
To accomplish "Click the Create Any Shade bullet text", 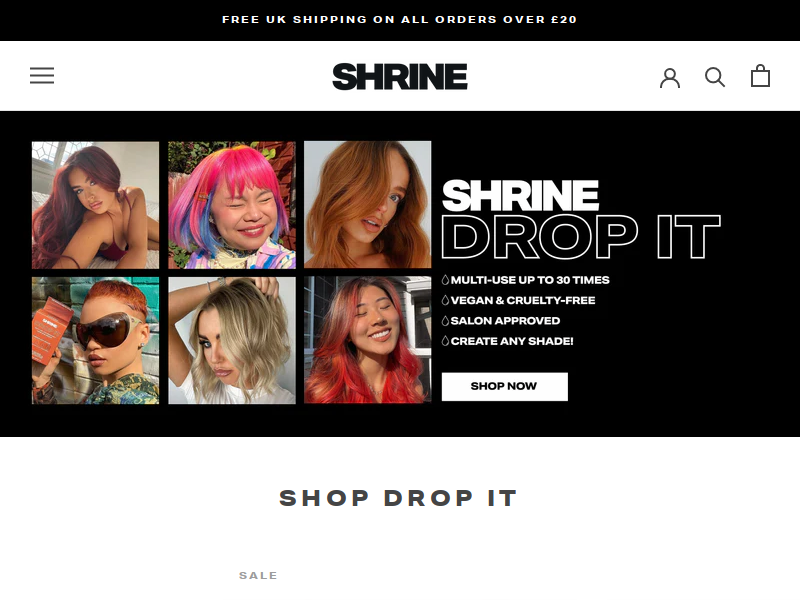I will [512, 341].
